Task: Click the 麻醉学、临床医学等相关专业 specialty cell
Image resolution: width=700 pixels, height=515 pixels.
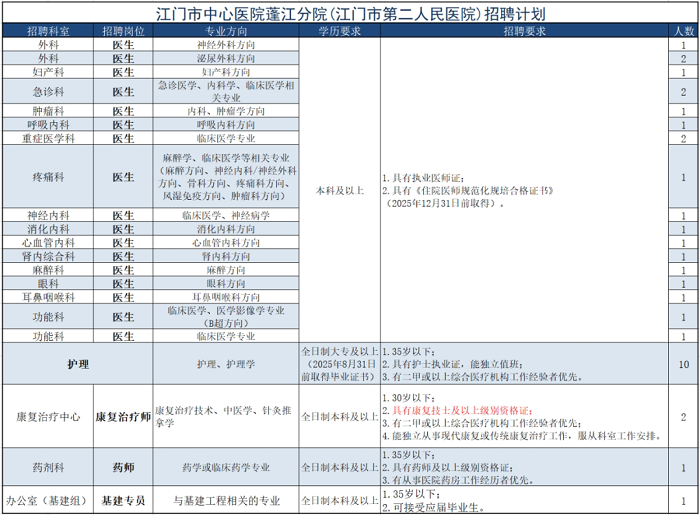Action: pyautogui.click(x=226, y=177)
